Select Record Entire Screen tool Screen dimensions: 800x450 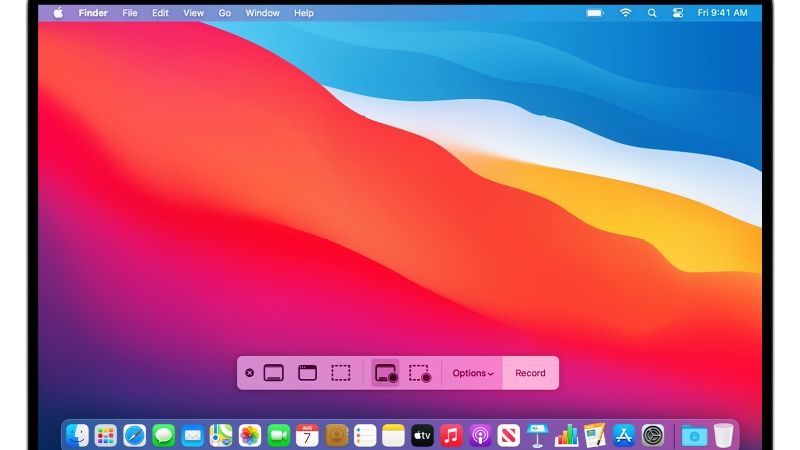386,373
